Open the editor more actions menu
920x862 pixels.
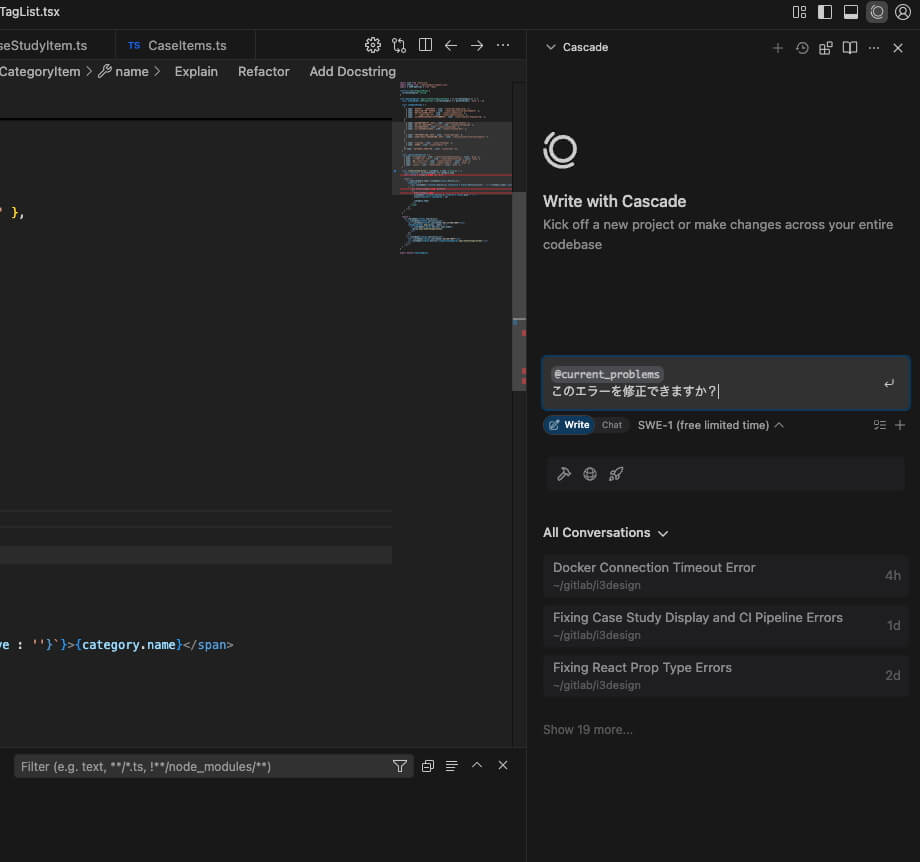point(503,45)
